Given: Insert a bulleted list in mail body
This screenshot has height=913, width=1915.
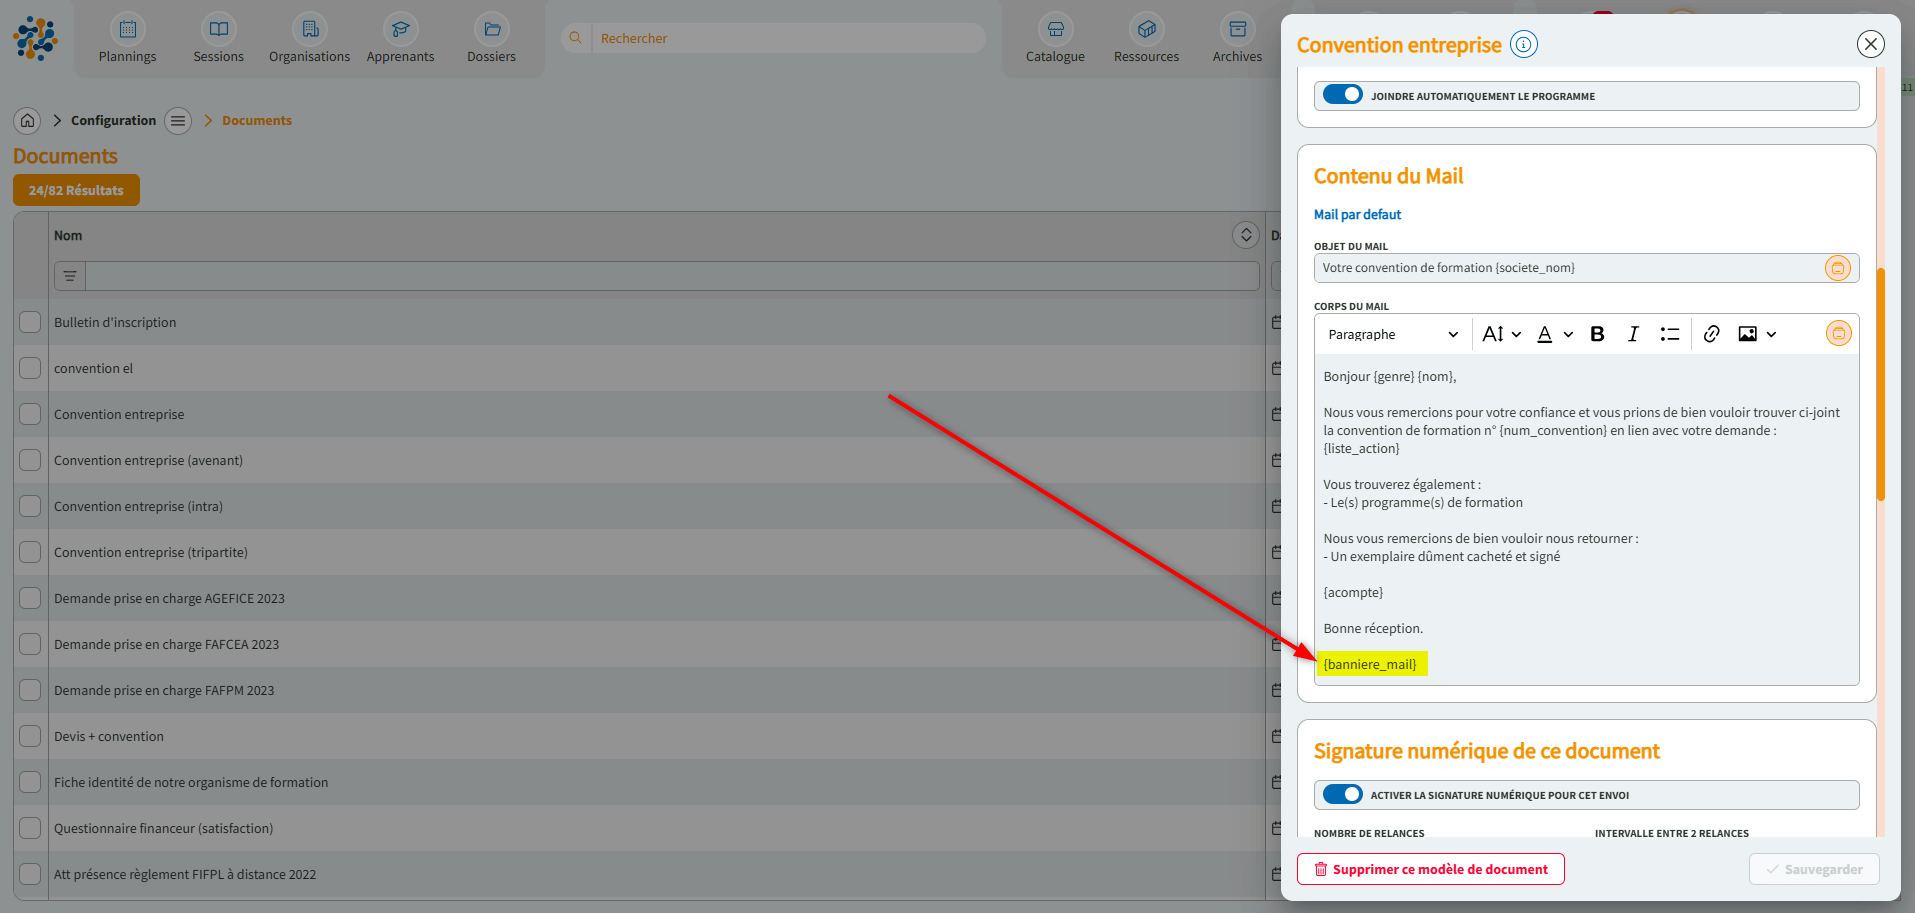Looking at the screenshot, I should 1669,334.
